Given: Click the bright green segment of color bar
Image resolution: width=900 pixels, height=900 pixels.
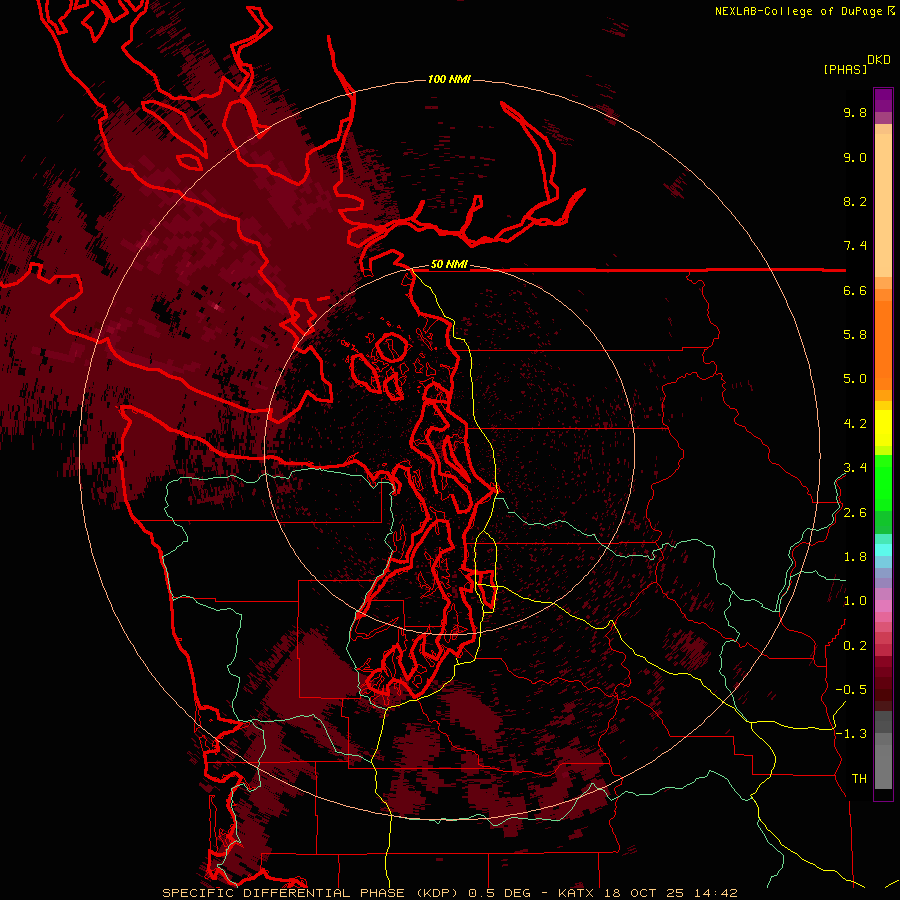Looking at the screenshot, I should coord(883,483).
